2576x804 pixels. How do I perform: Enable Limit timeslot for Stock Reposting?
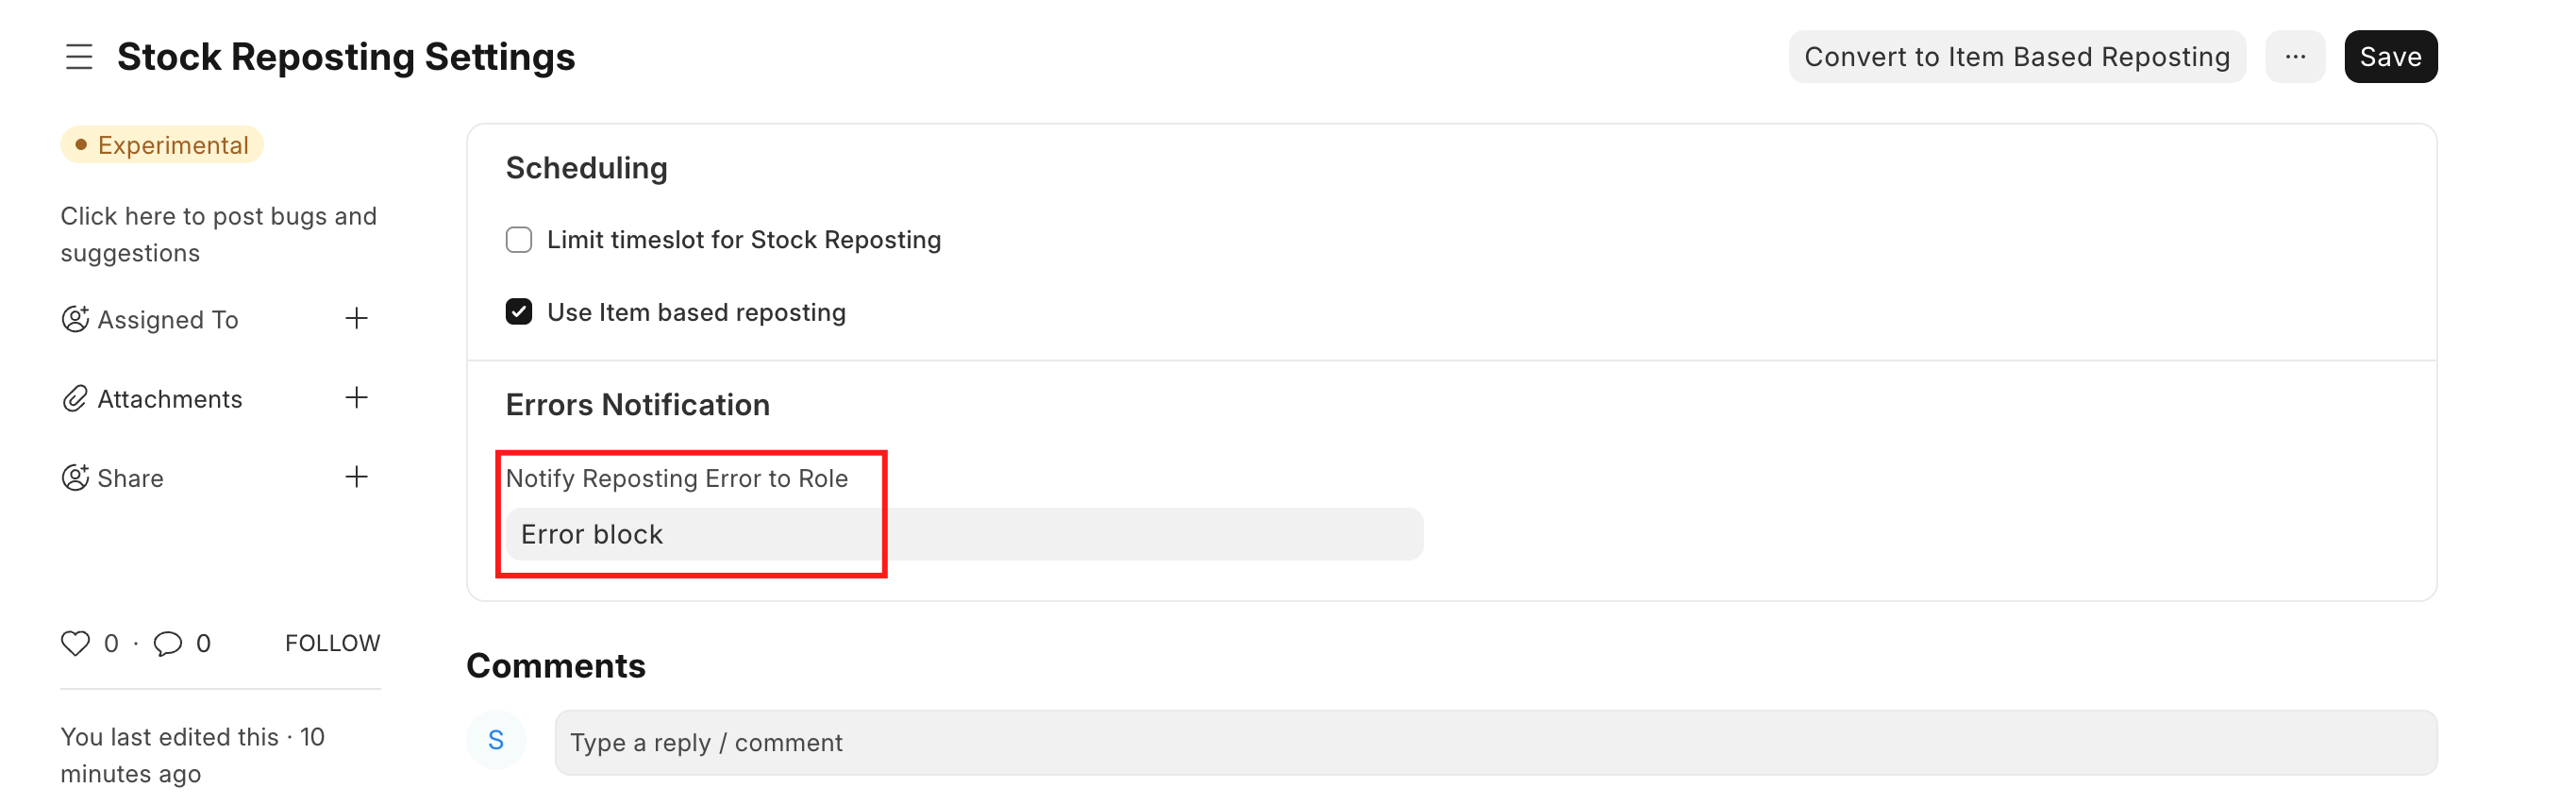pyautogui.click(x=519, y=240)
